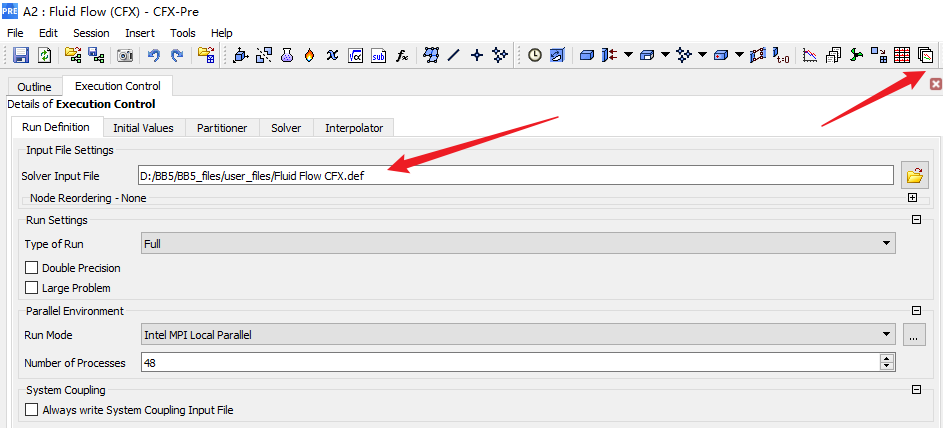
Task: Open dropdown arrow beside the boundary icon
Action: pos(628,55)
